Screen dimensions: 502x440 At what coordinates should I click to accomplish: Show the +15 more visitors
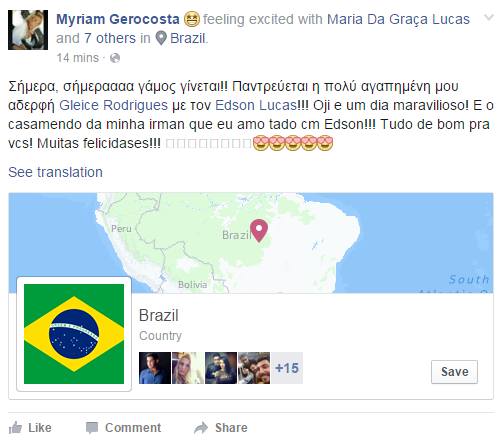(x=287, y=368)
